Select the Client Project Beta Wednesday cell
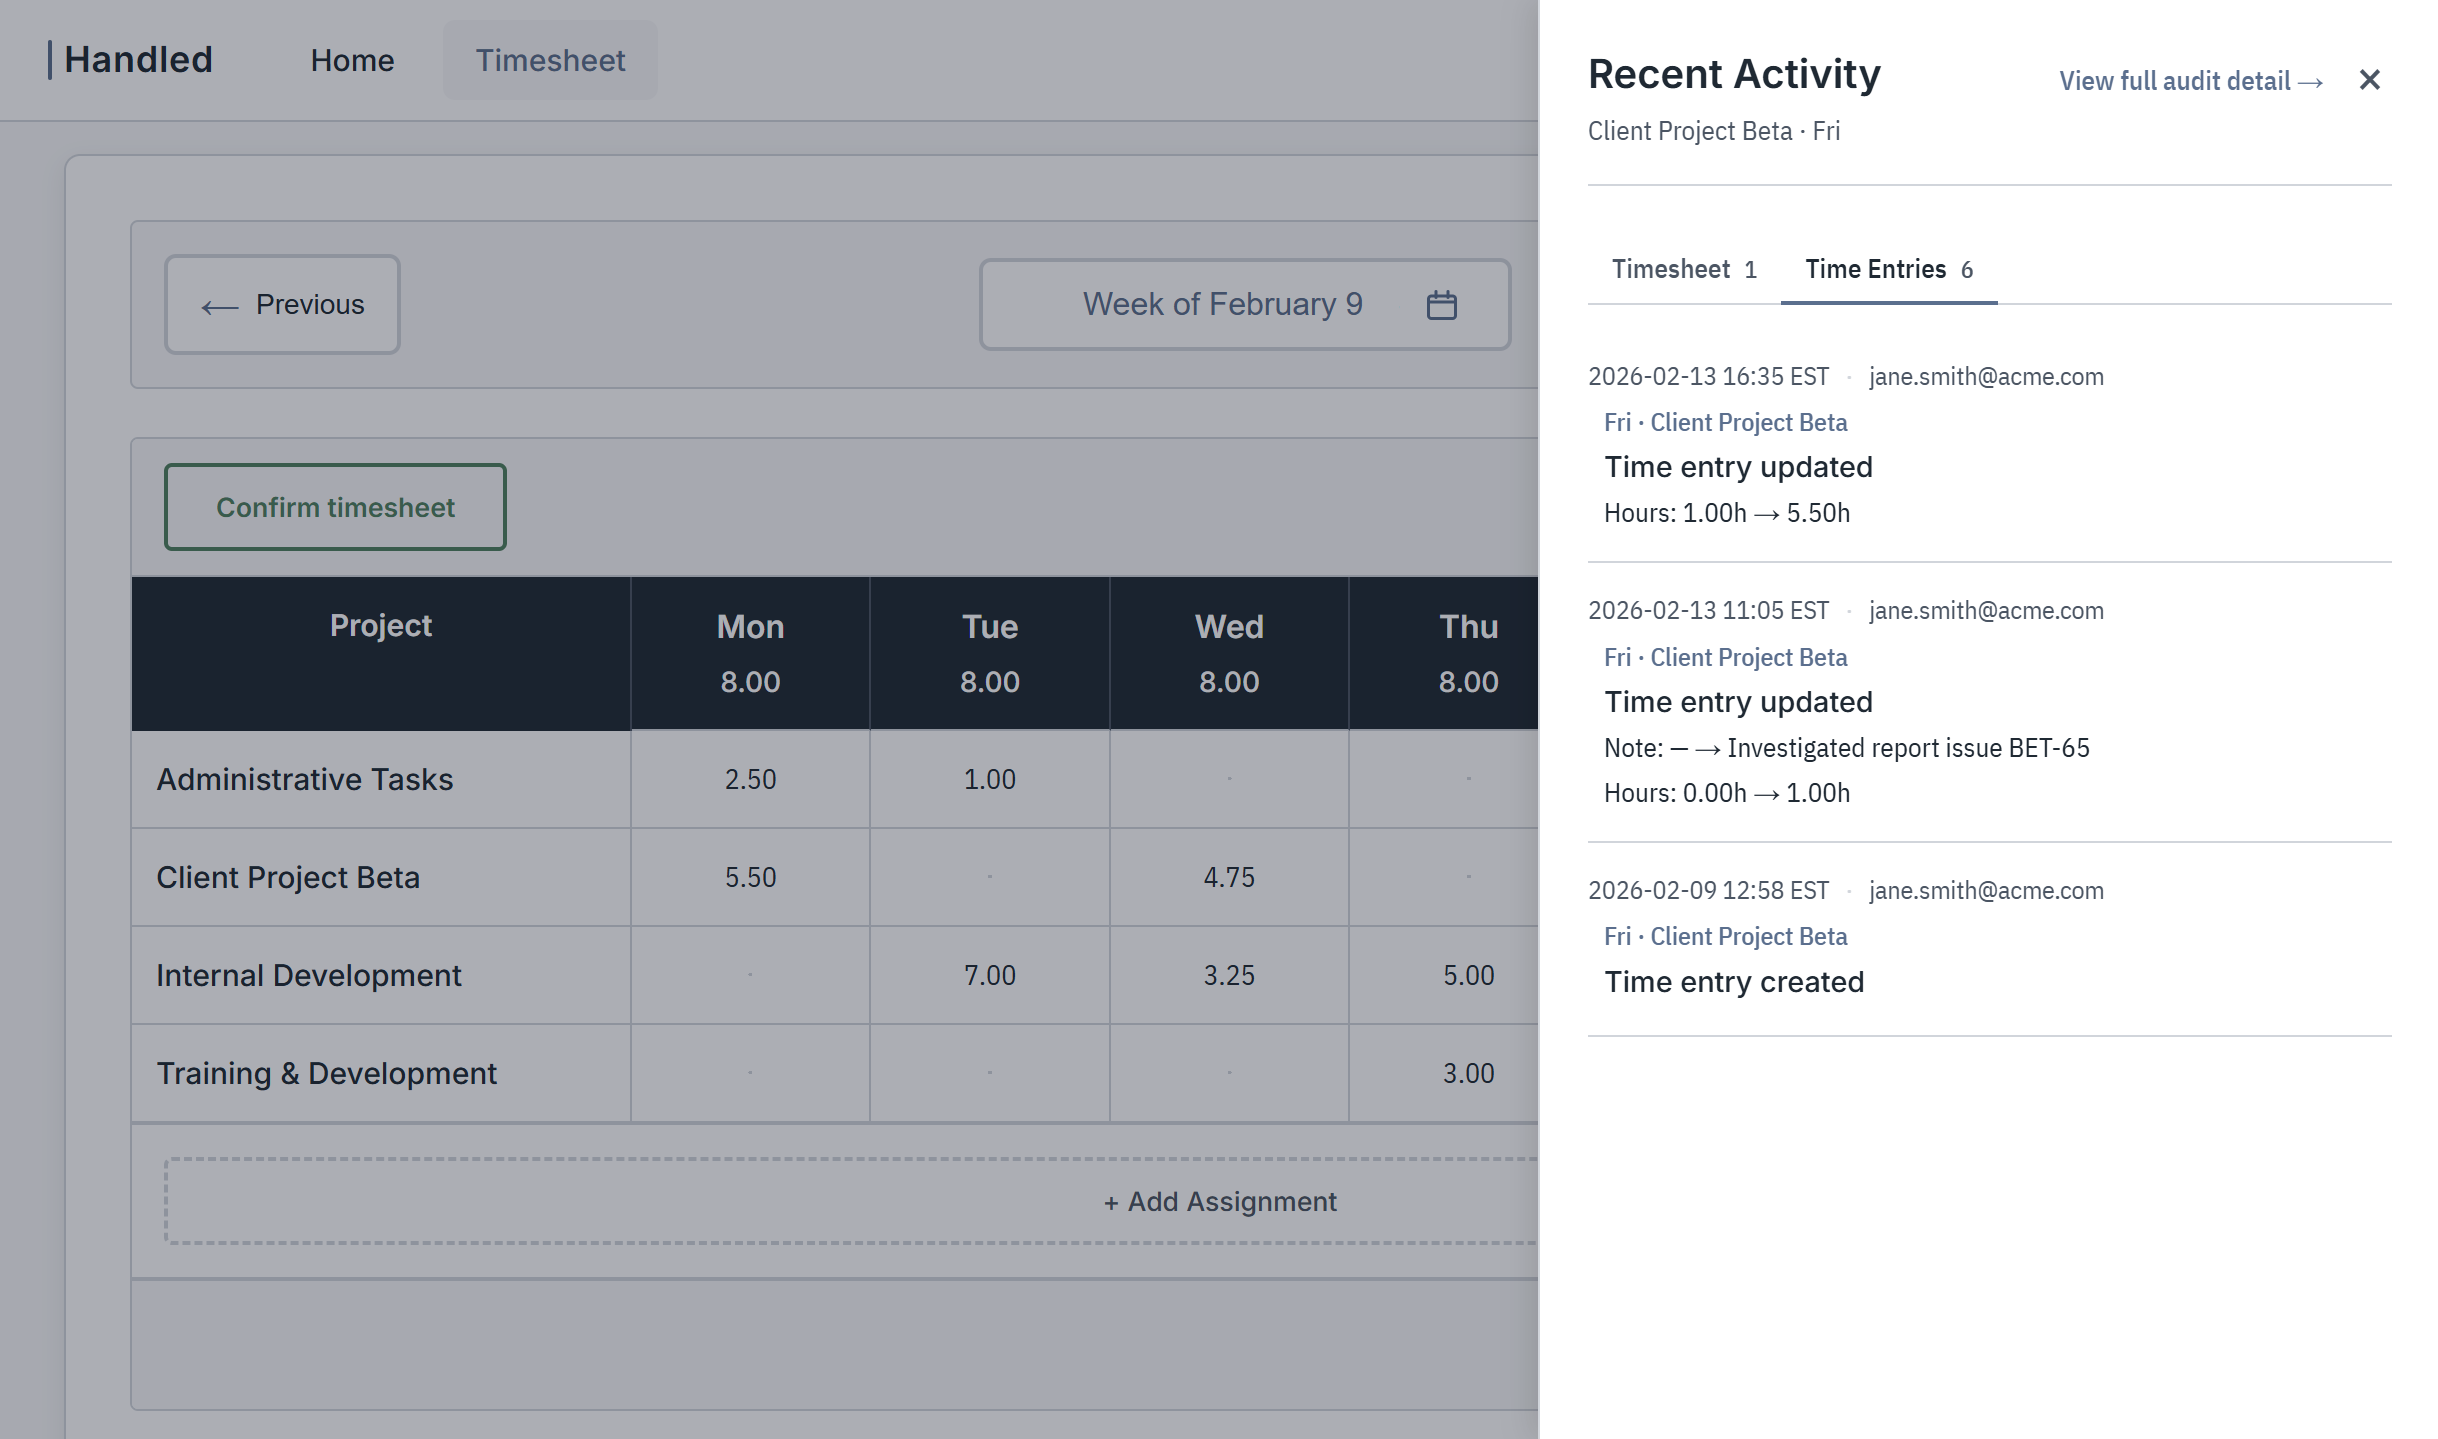Screen dimensions: 2438x1439 click(1228, 877)
